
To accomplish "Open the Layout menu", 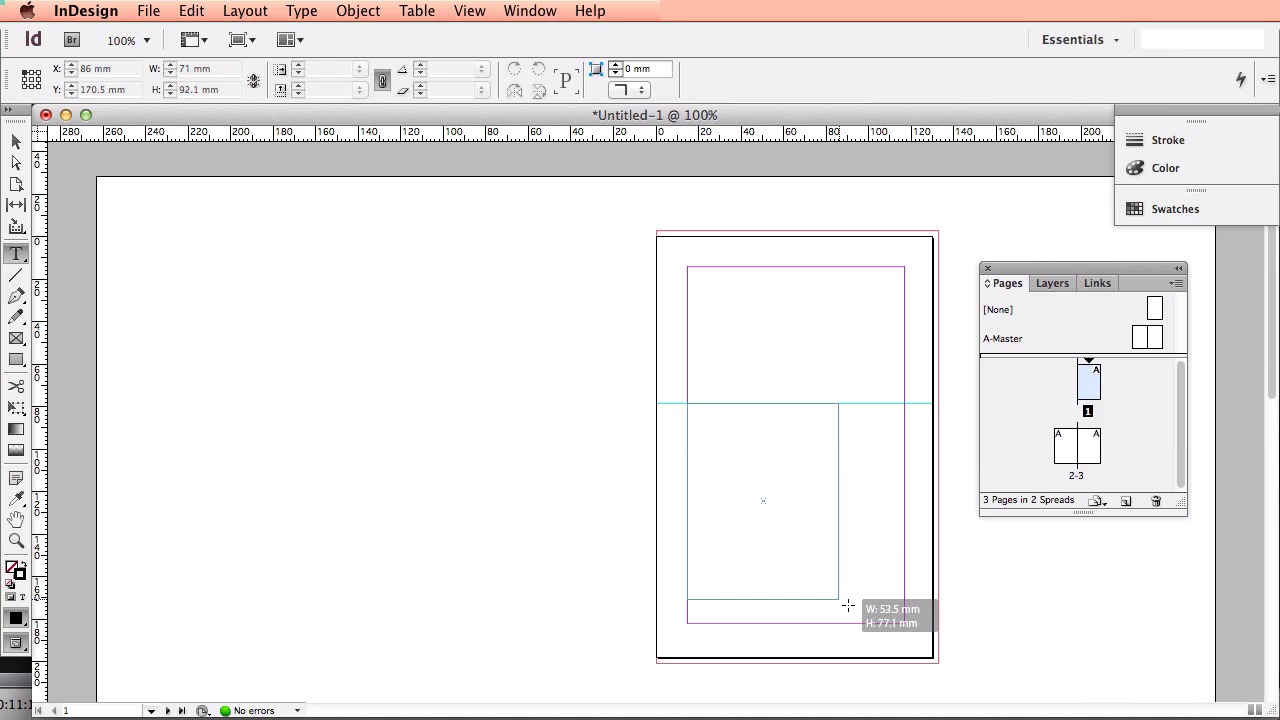I will point(244,11).
